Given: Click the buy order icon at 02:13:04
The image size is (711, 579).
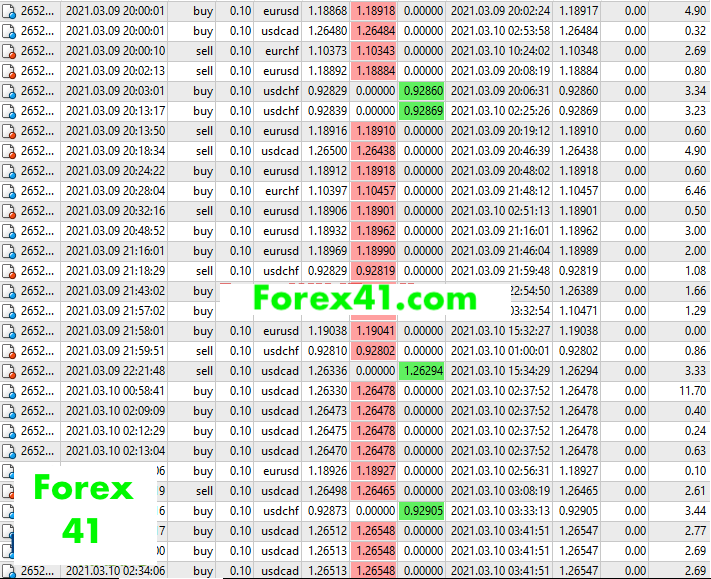Looking at the screenshot, I should coord(9,451).
